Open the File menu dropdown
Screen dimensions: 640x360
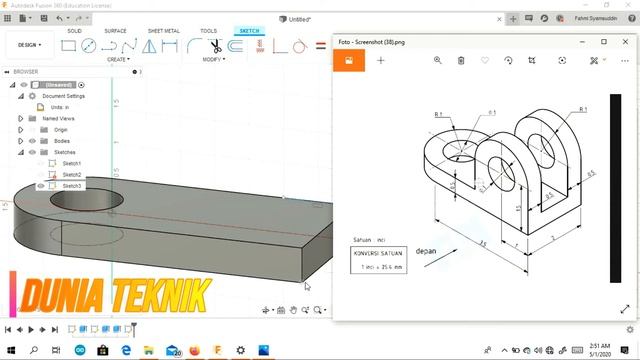[x=25, y=18]
